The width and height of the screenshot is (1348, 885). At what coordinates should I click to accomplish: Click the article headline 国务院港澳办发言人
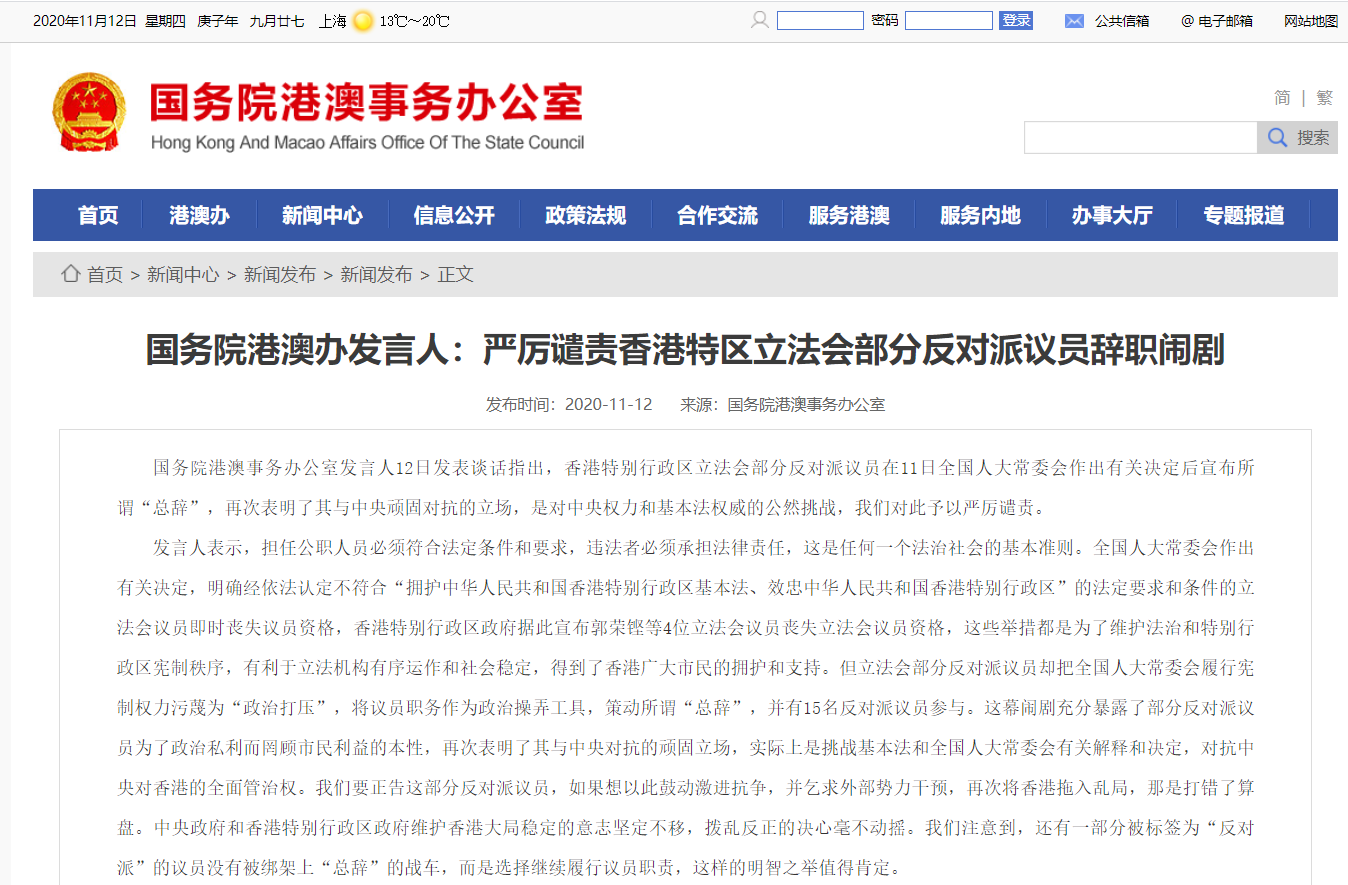[x=685, y=351]
